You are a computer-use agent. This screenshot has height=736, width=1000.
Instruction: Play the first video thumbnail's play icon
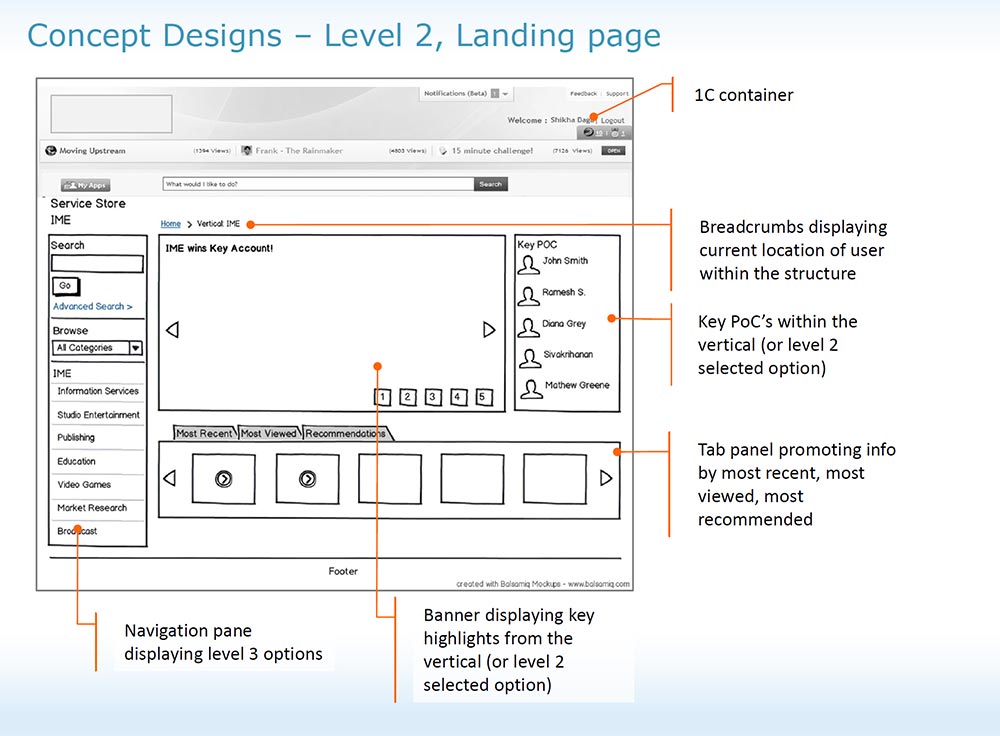pos(223,477)
